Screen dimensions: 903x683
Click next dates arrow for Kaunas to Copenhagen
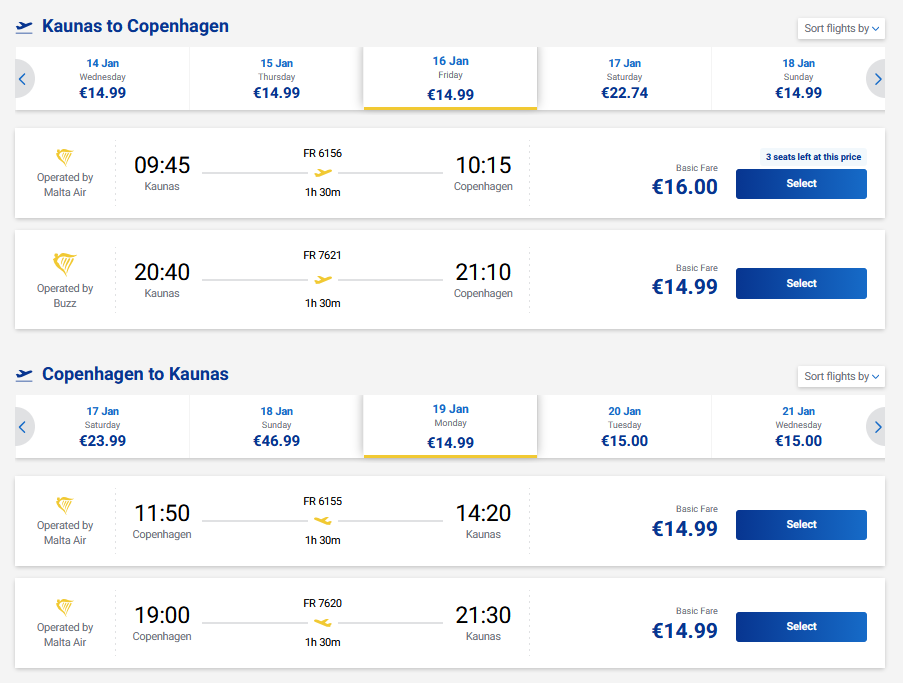(x=877, y=78)
